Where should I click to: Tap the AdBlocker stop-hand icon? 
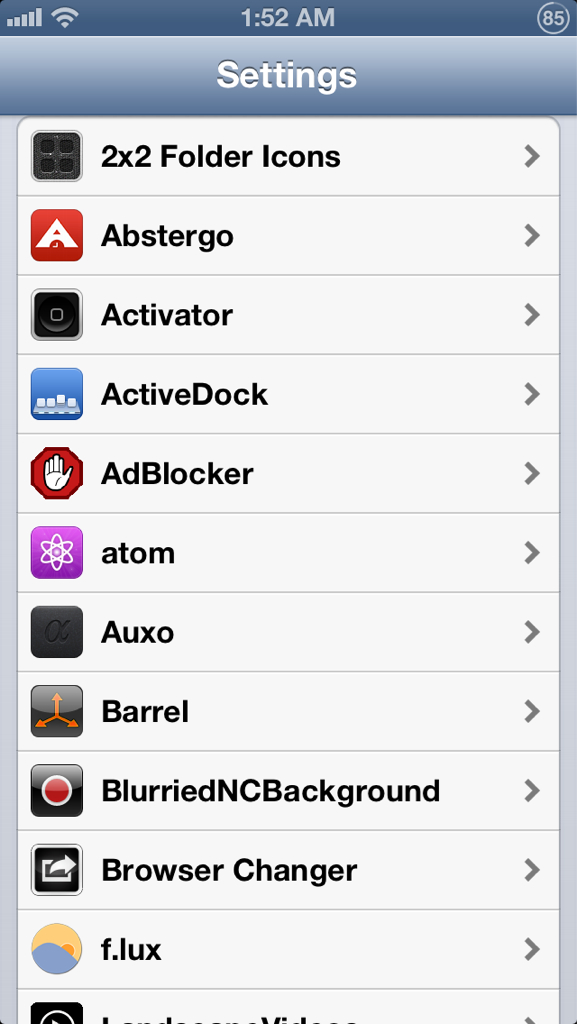[57, 473]
